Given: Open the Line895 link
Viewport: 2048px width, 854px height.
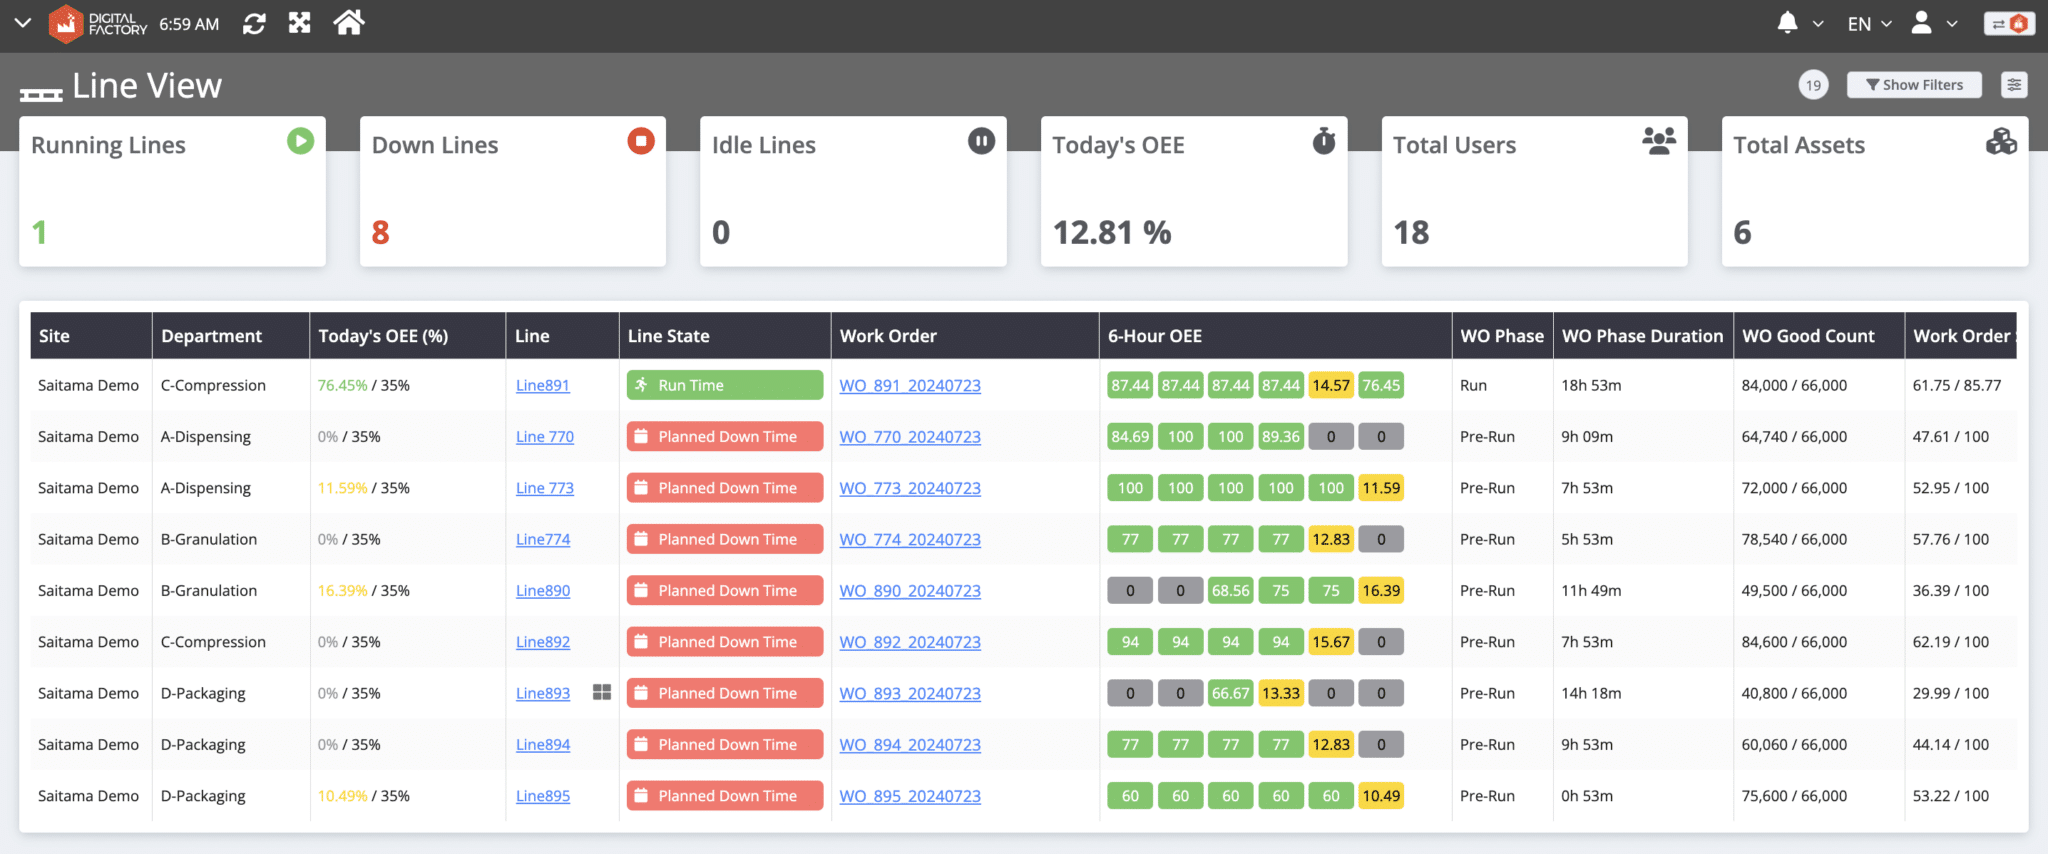Looking at the screenshot, I should 543,796.
